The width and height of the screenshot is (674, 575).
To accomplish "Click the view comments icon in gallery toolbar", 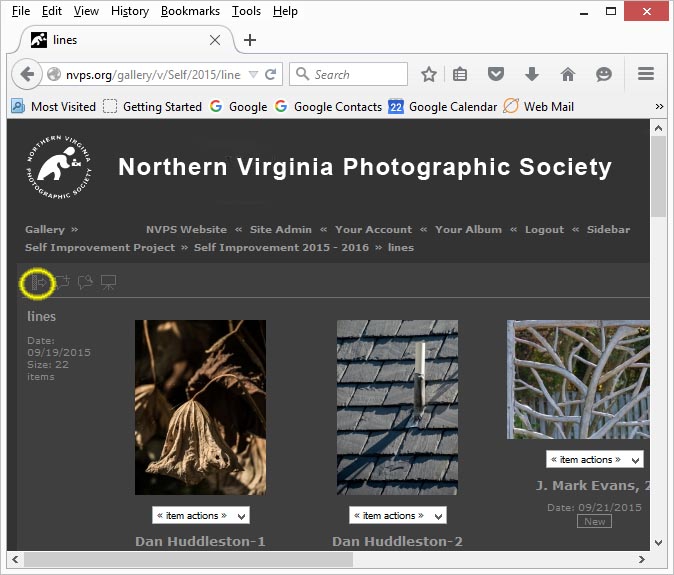I will [85, 283].
